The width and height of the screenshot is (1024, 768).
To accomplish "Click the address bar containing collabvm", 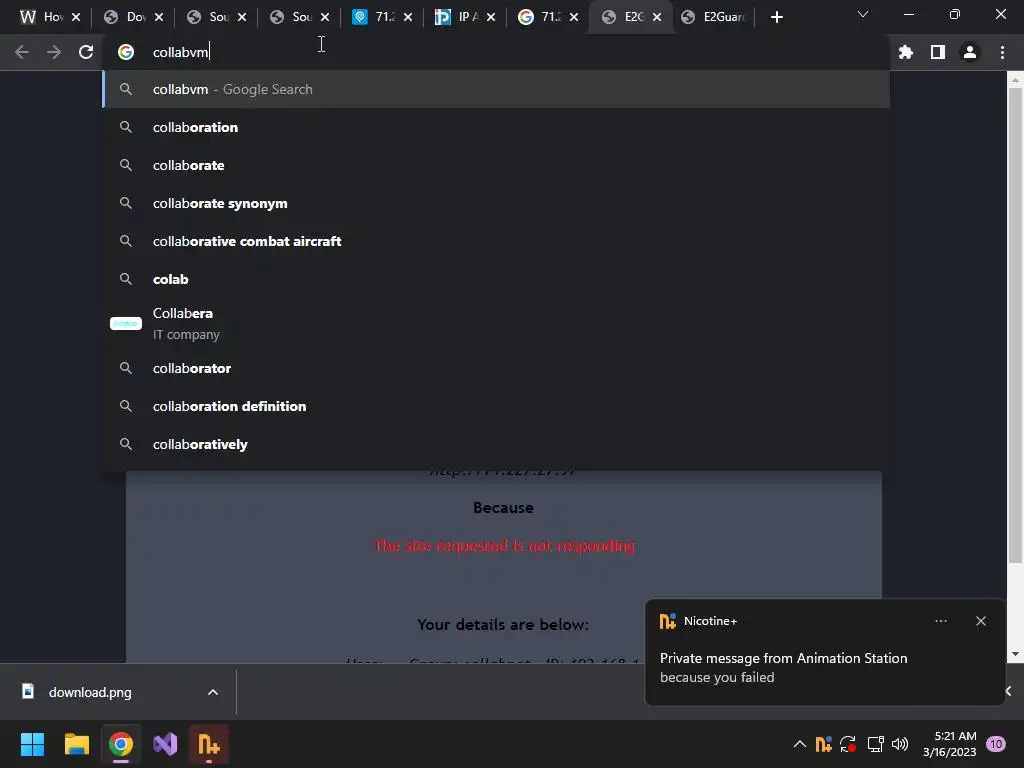I will coord(496,52).
